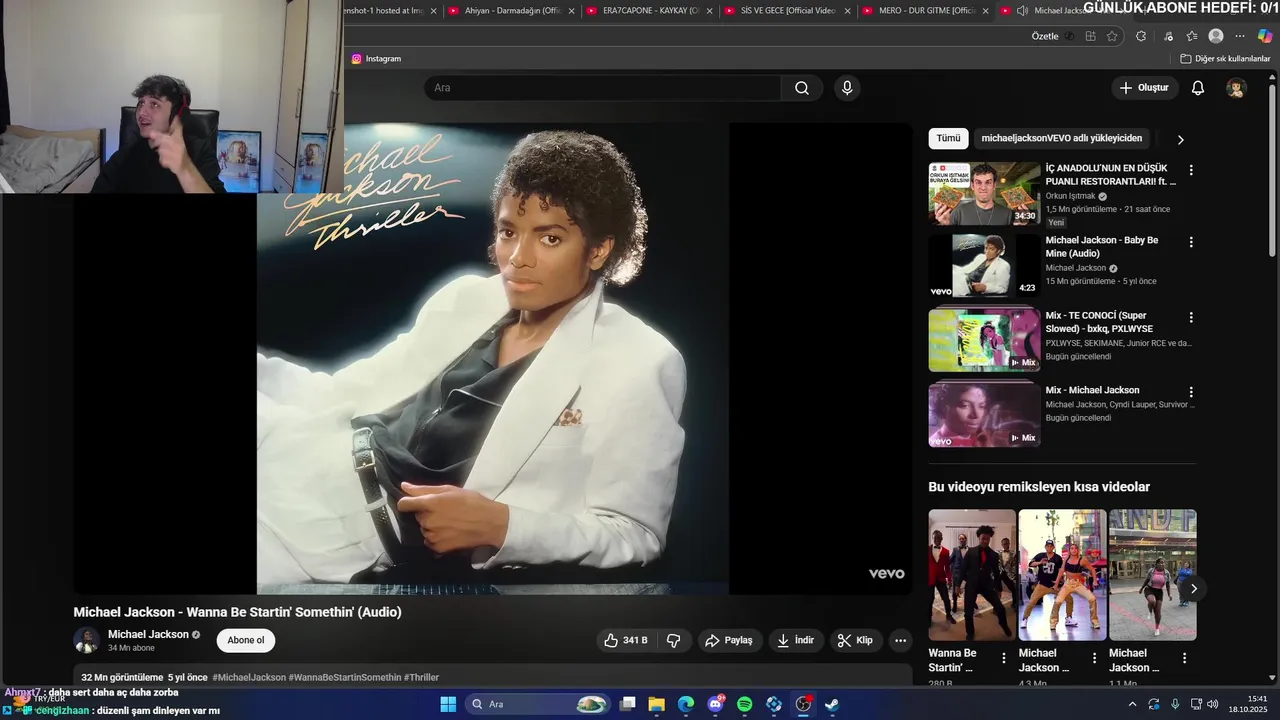Open options for Baby Be Mine video
This screenshot has width=1280, height=720.
pyautogui.click(x=1190, y=242)
